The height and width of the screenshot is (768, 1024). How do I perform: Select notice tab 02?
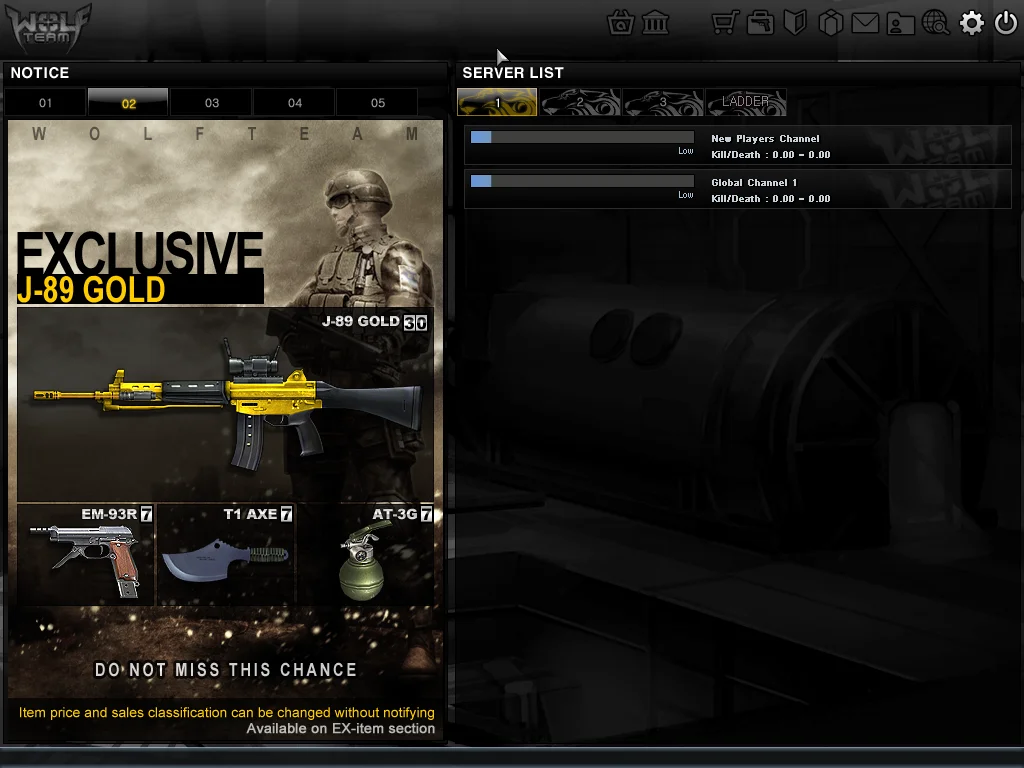tap(128, 103)
